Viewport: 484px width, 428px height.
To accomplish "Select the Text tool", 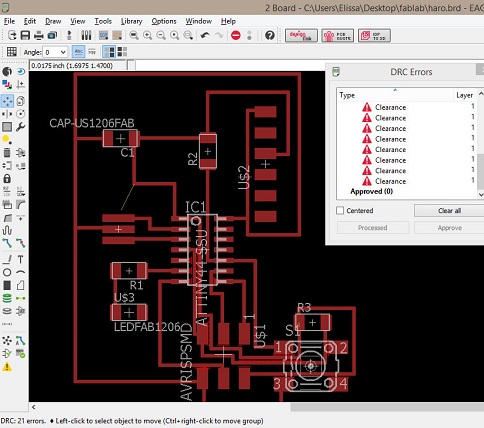I will point(20,259).
